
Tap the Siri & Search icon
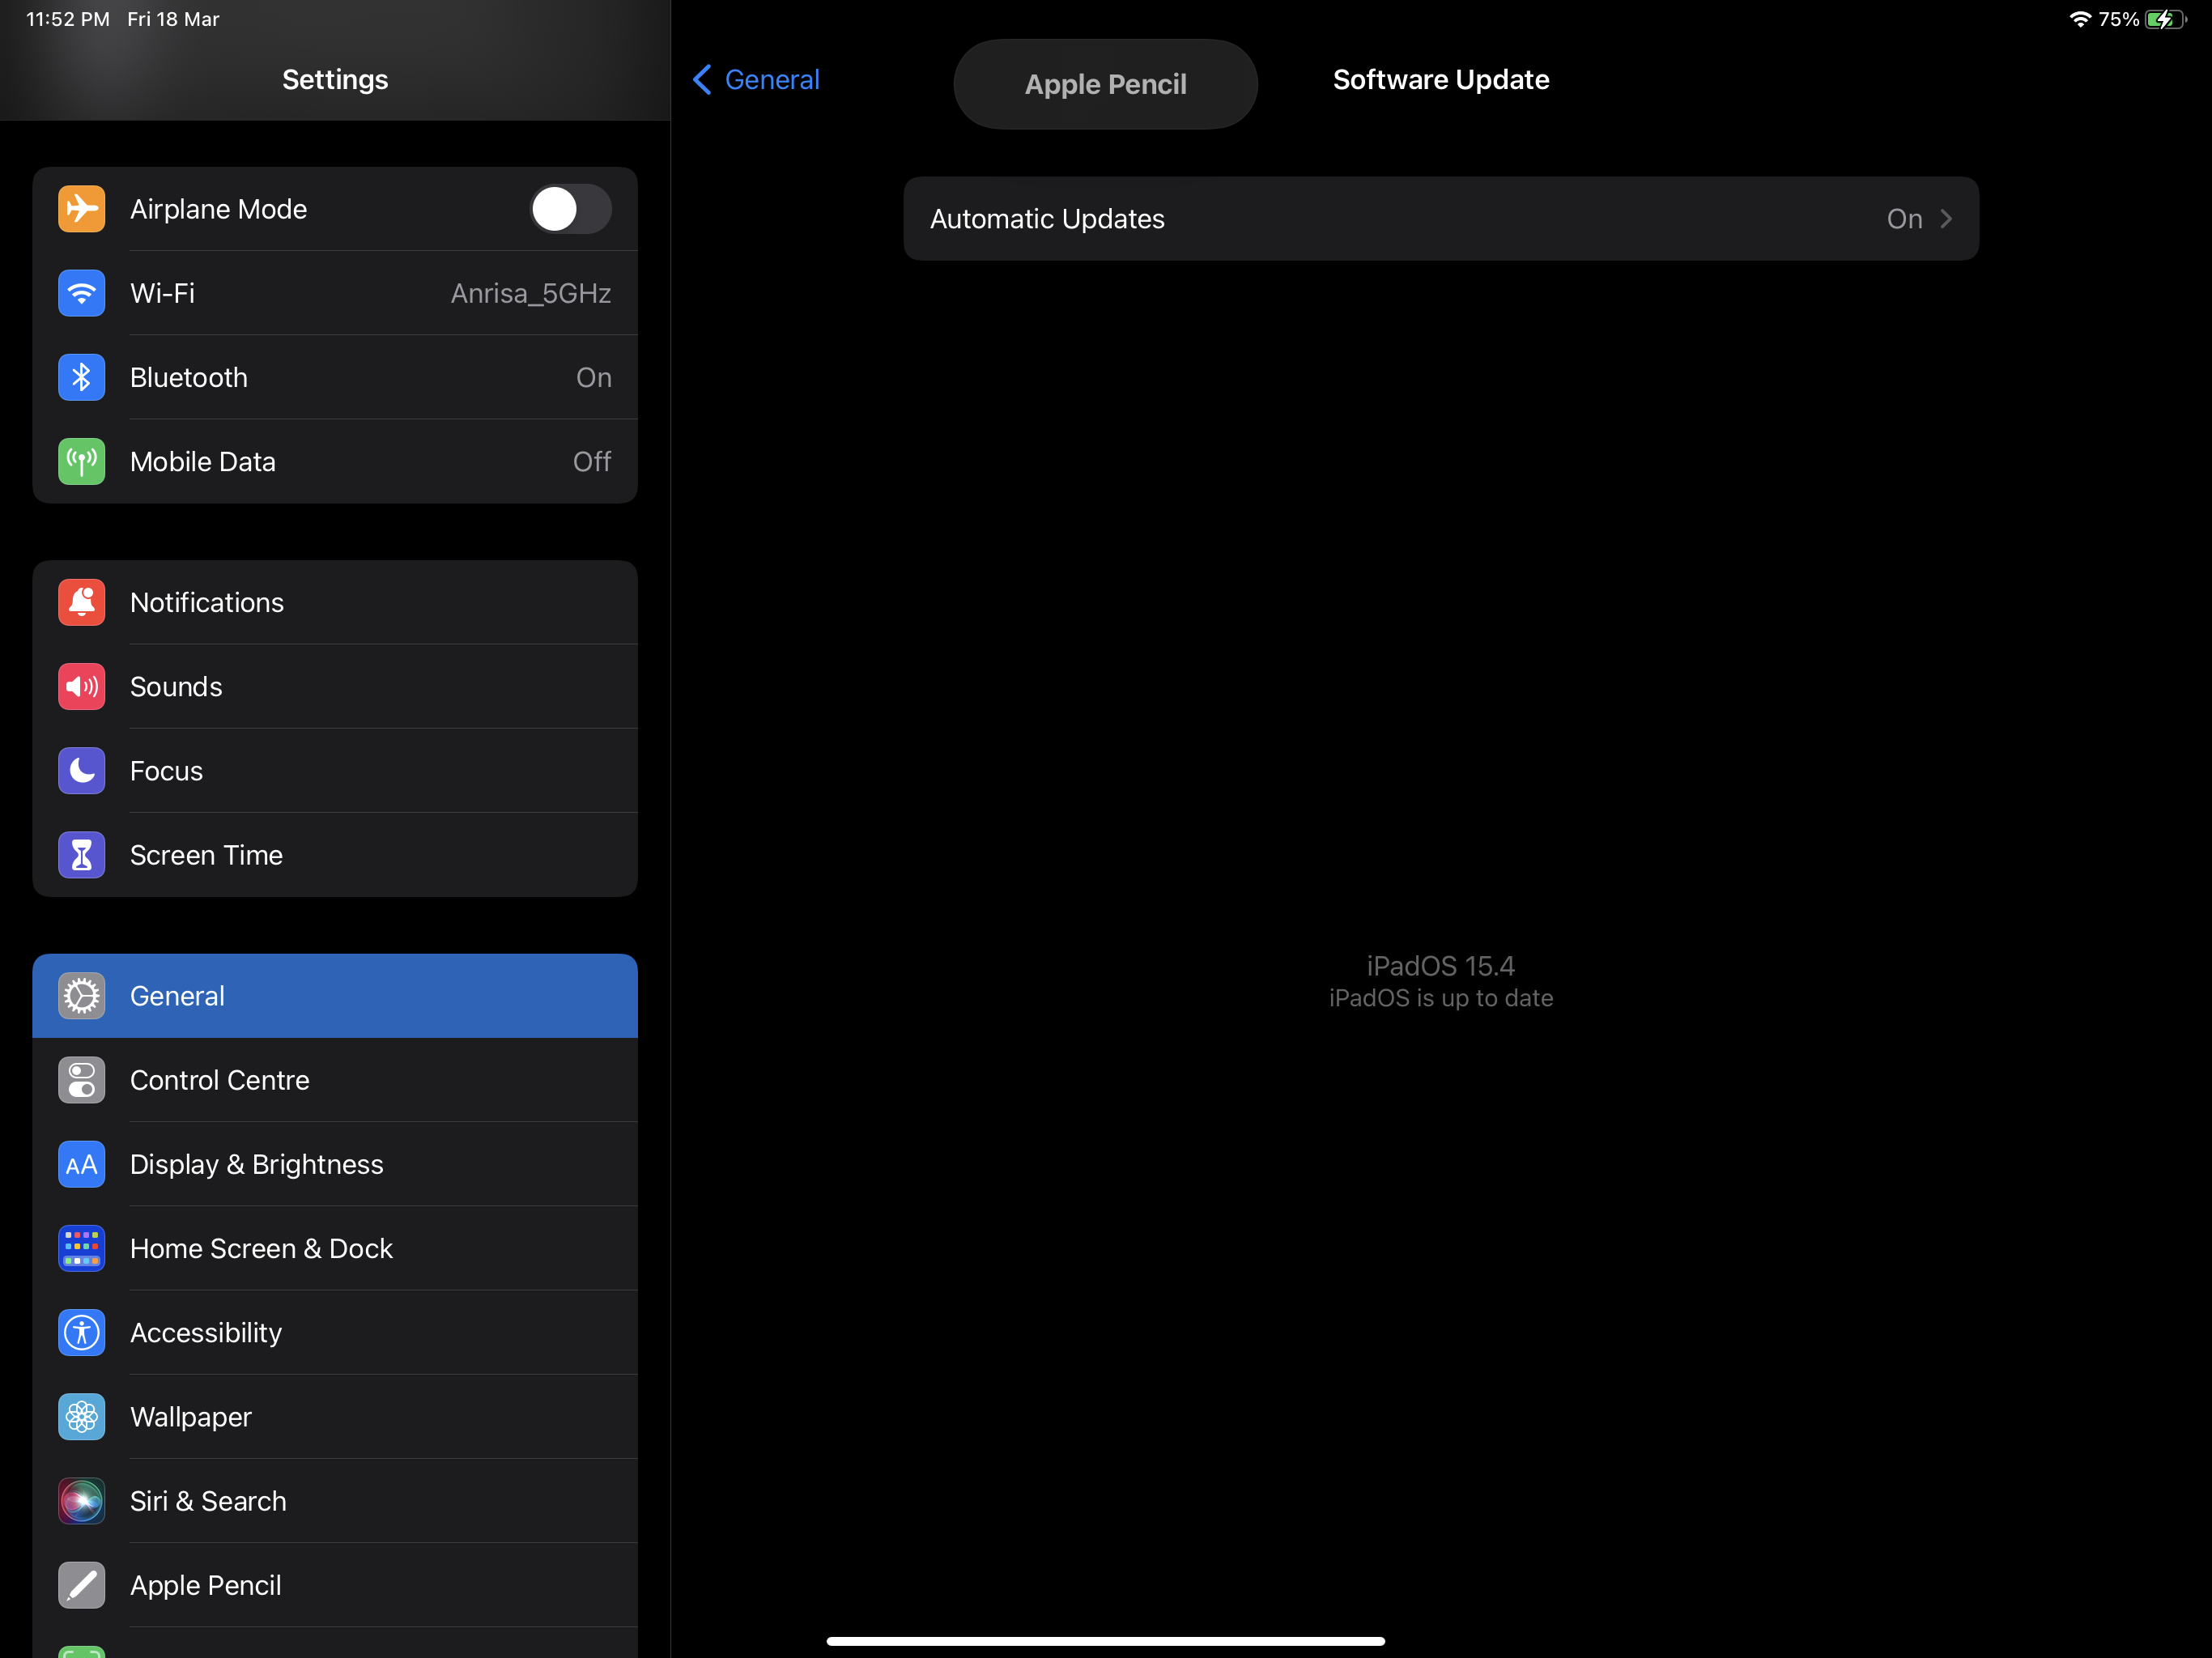tap(81, 1500)
